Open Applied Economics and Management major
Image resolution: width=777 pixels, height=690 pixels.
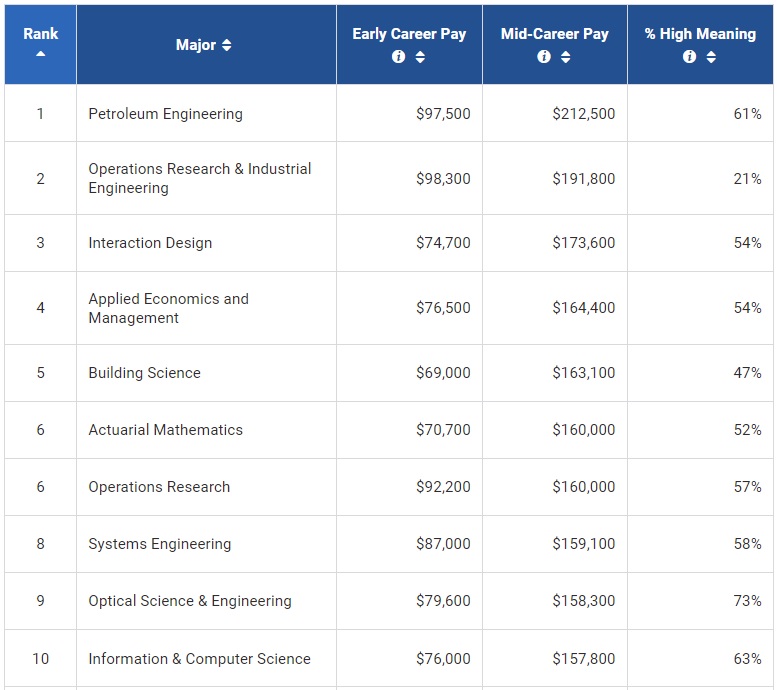(168, 308)
